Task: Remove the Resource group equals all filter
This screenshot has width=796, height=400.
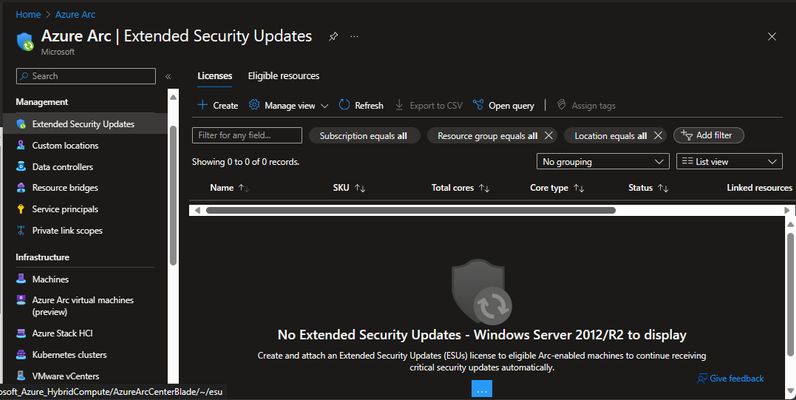Action: (x=548, y=136)
